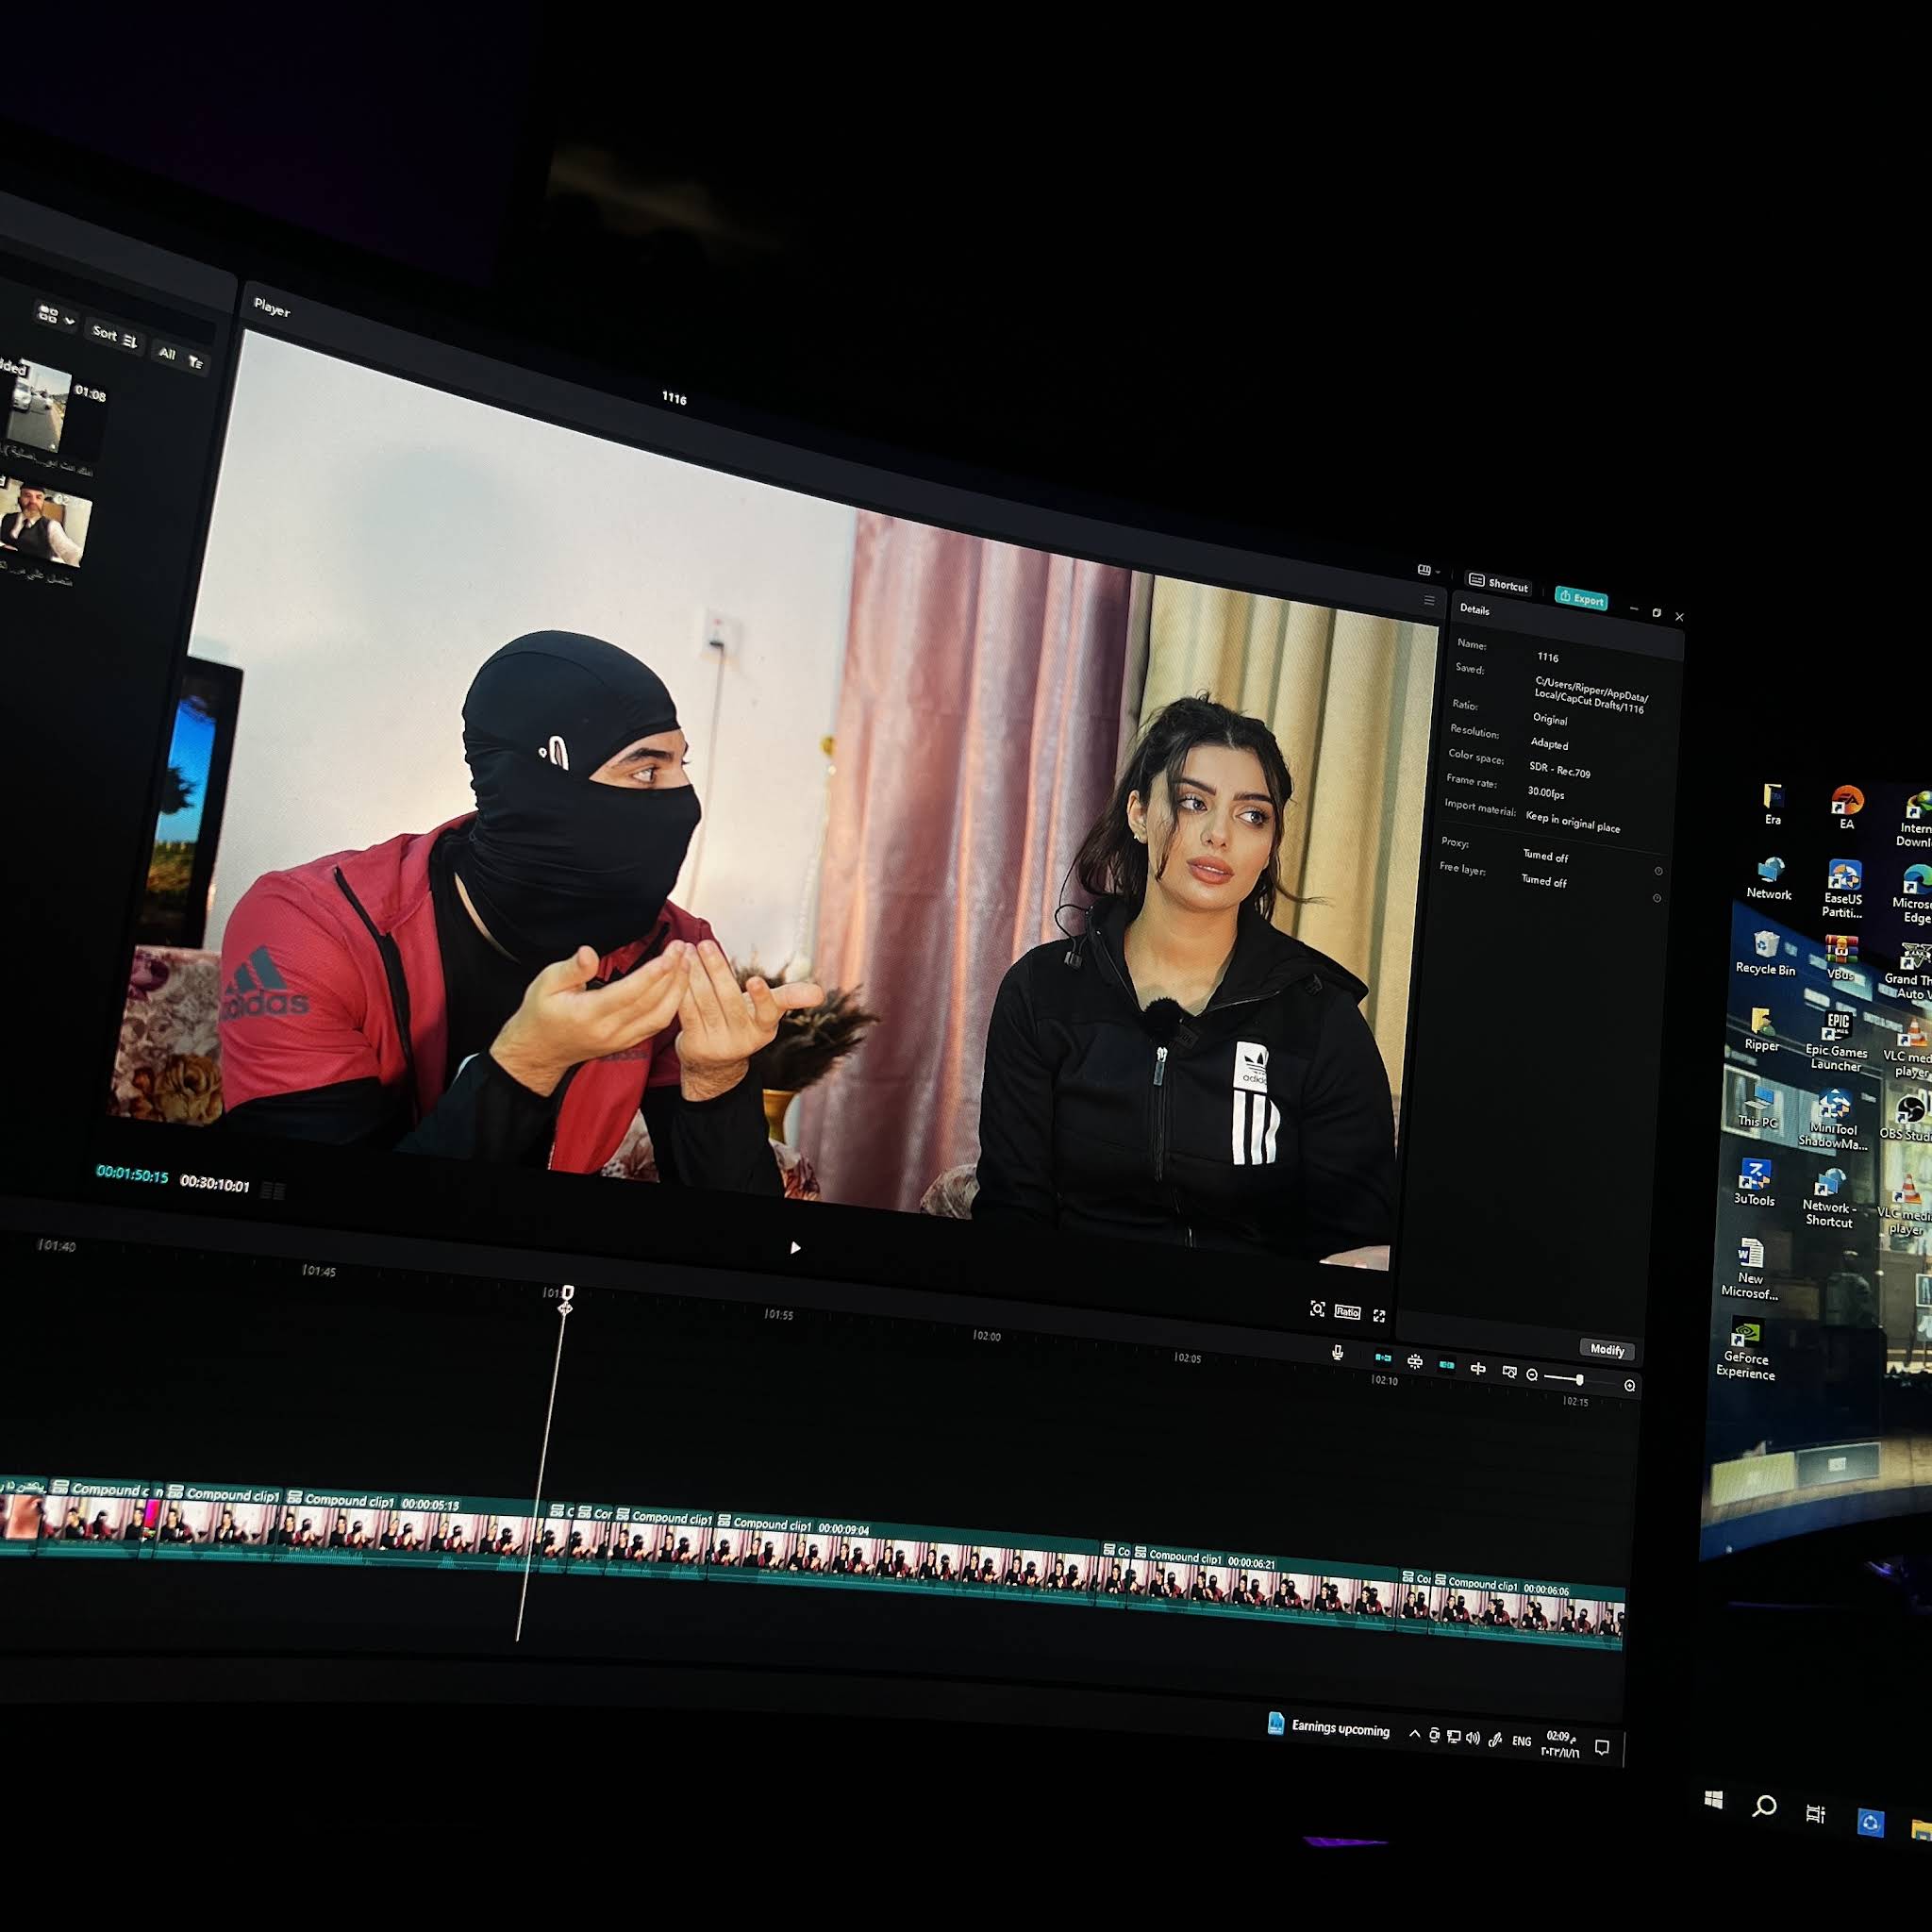Open the player hamburger menu
1932x1932 pixels.
click(x=1429, y=600)
